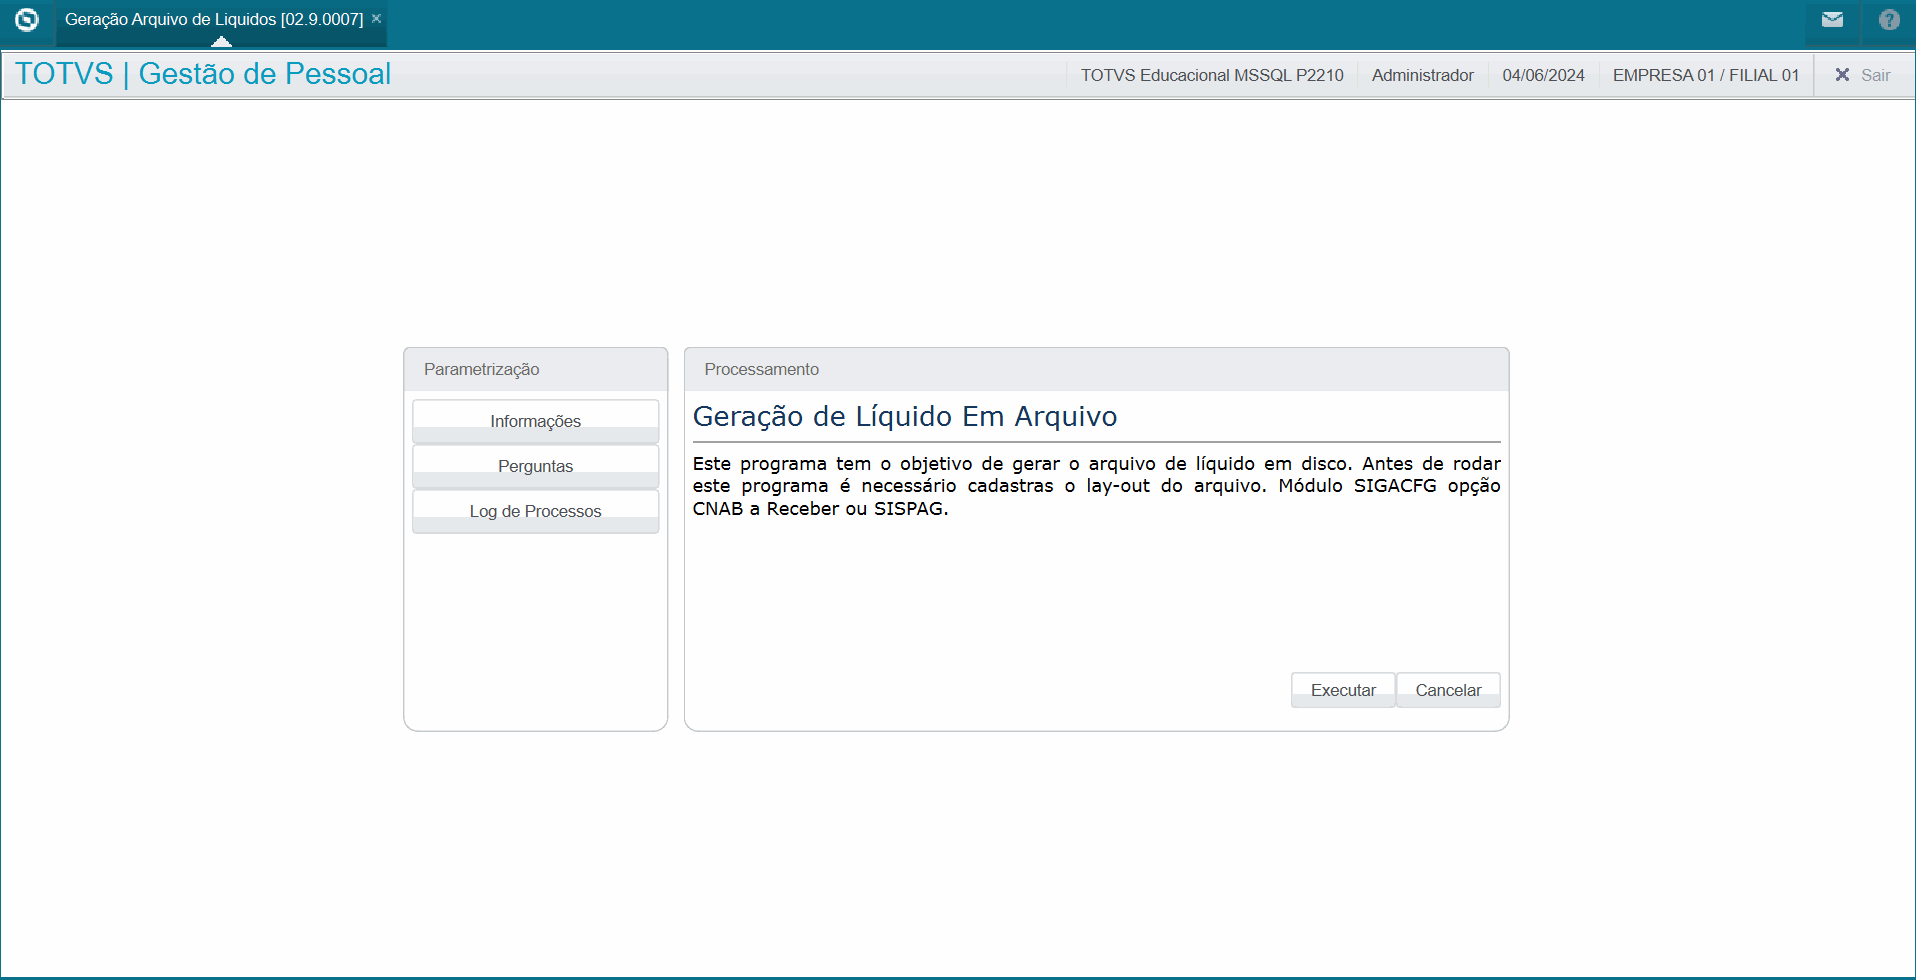The image size is (1916, 980).
Task: Open the help question mark icon
Action: 1889,19
